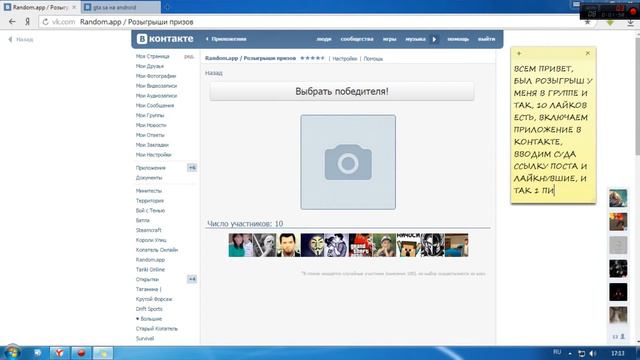Click the Yandex "Я" button in the toolbar

point(27,22)
